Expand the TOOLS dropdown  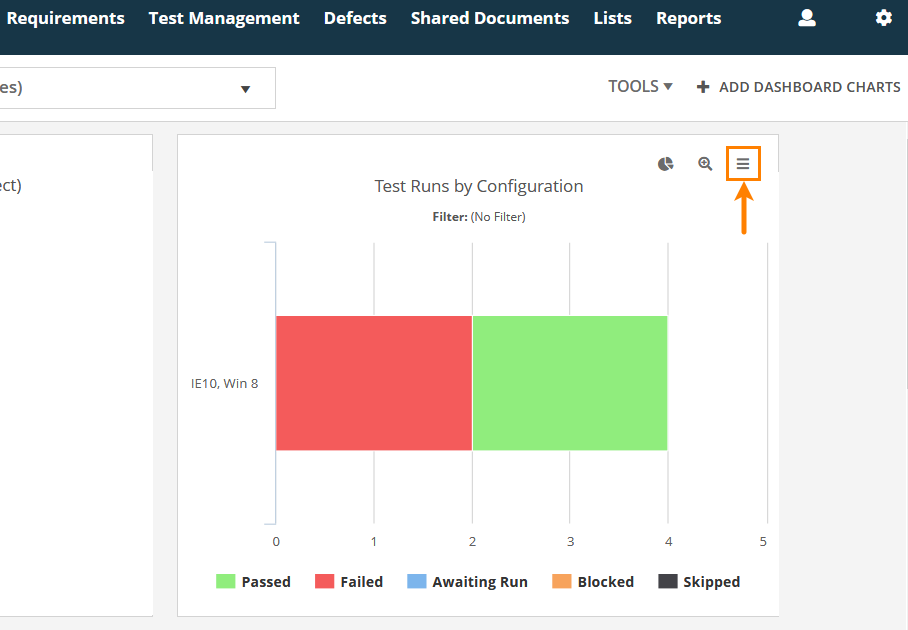pyautogui.click(x=640, y=87)
